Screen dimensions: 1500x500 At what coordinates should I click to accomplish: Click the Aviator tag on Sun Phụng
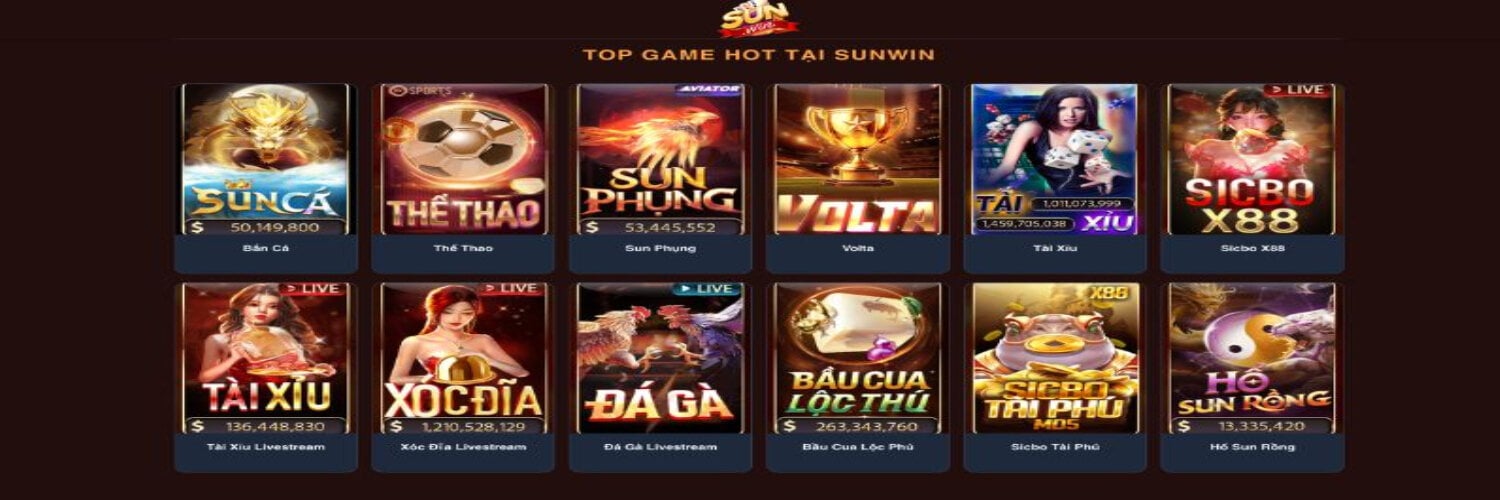point(709,89)
